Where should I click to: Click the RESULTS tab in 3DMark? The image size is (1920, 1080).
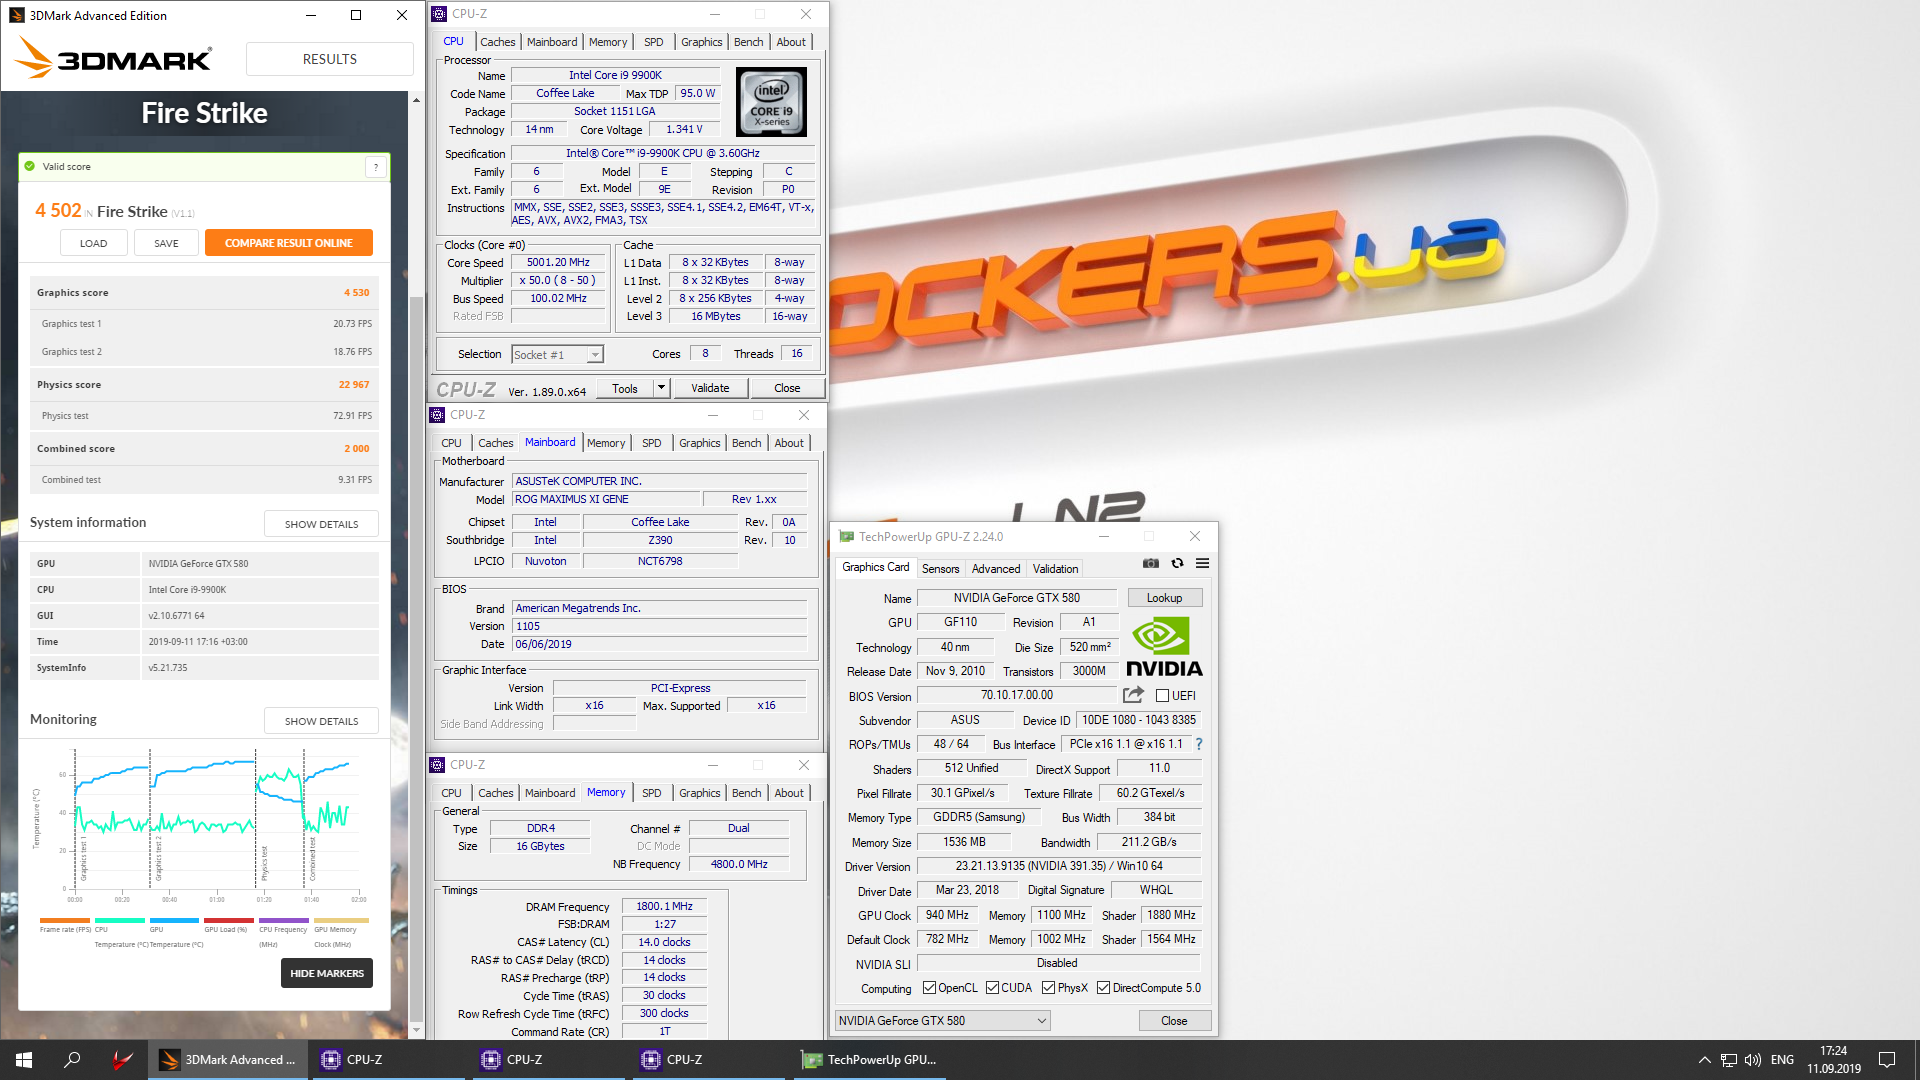330,59
